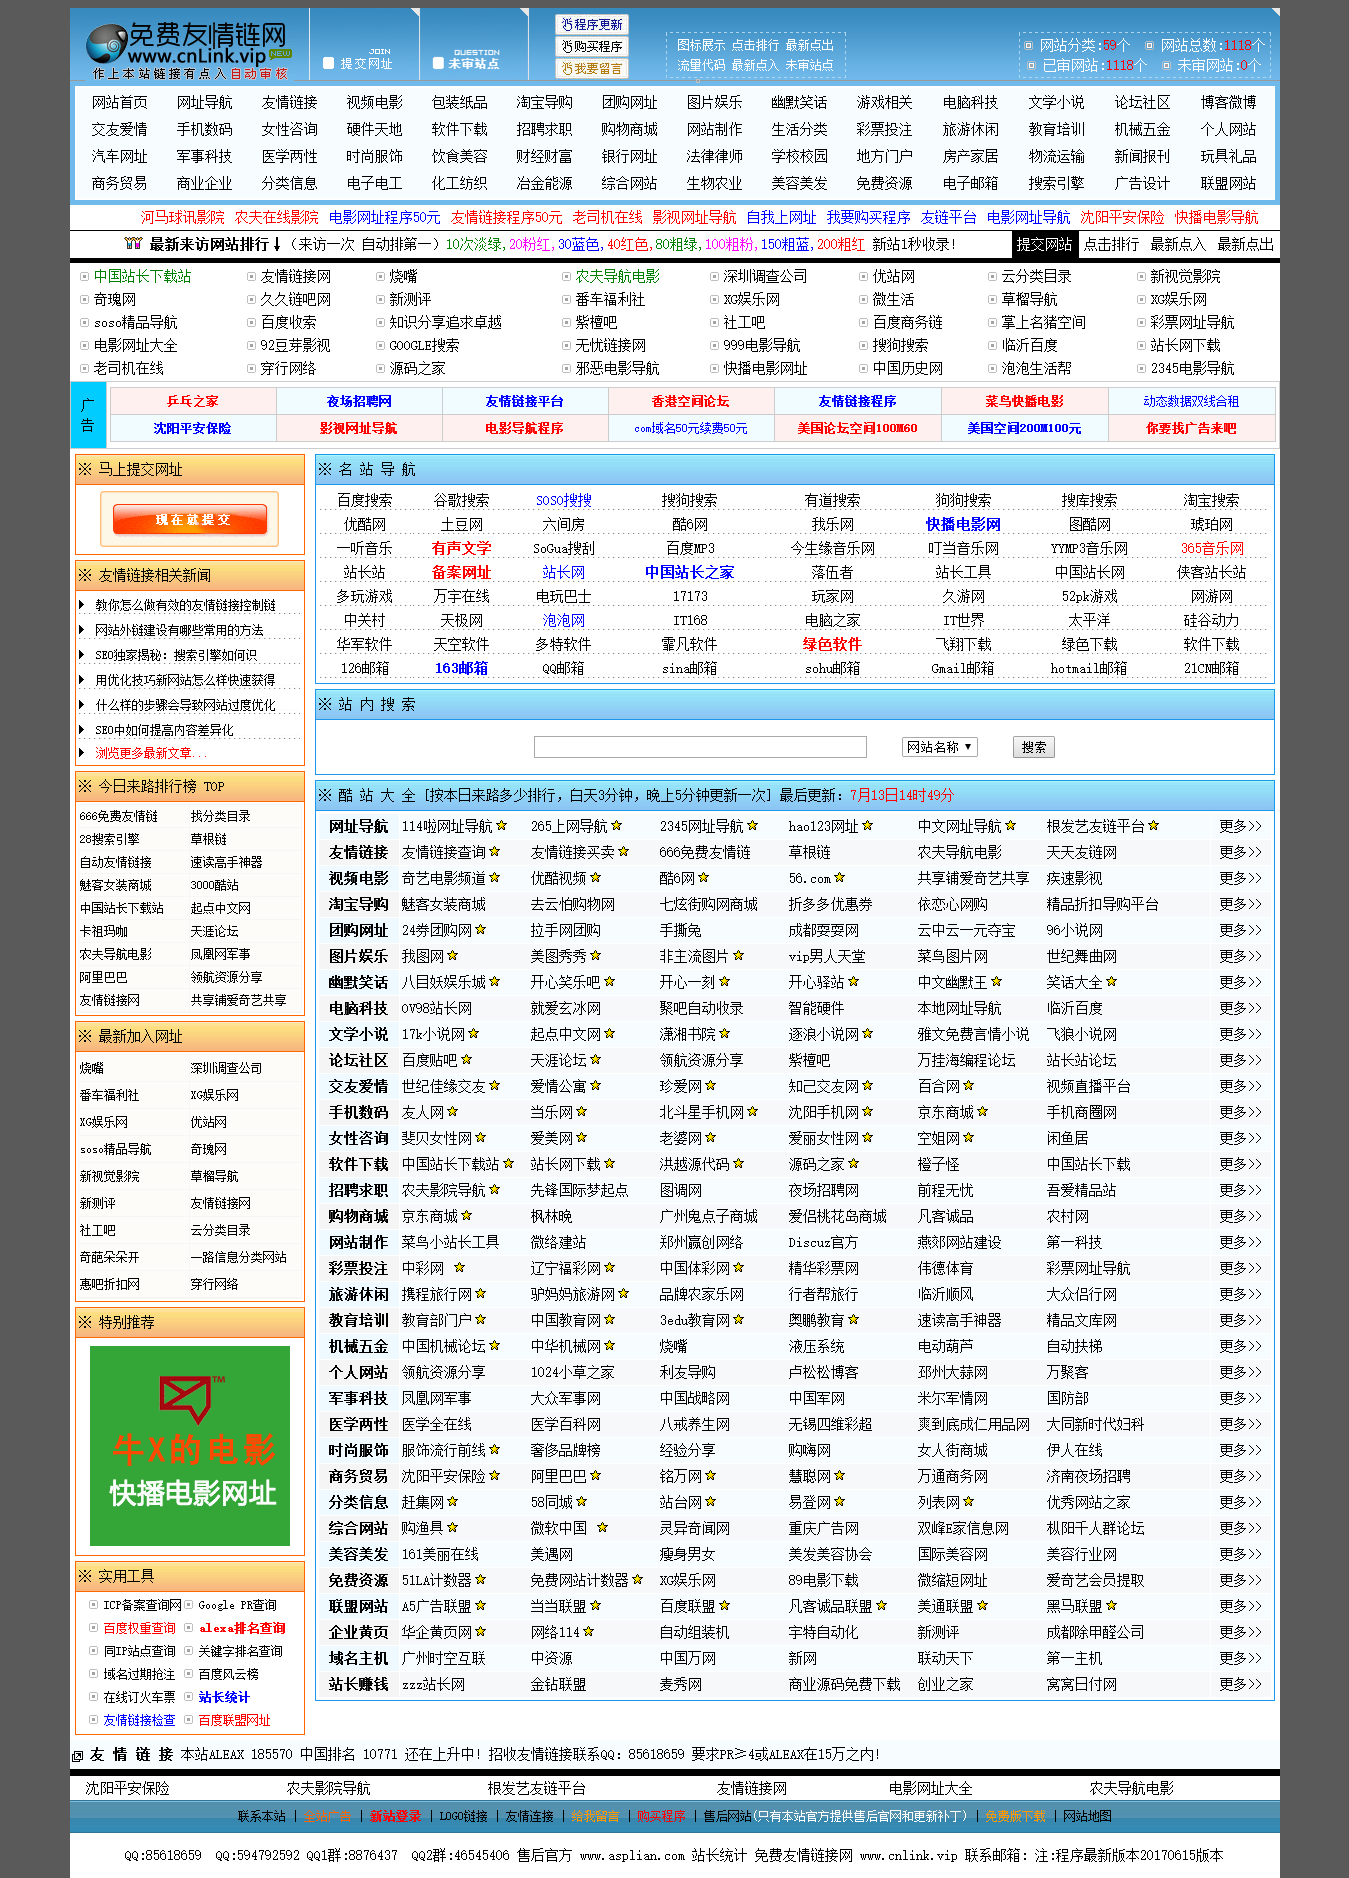Expand 更多>> for the 视频电影 row
This screenshot has width=1349, height=1878.
(1240, 878)
